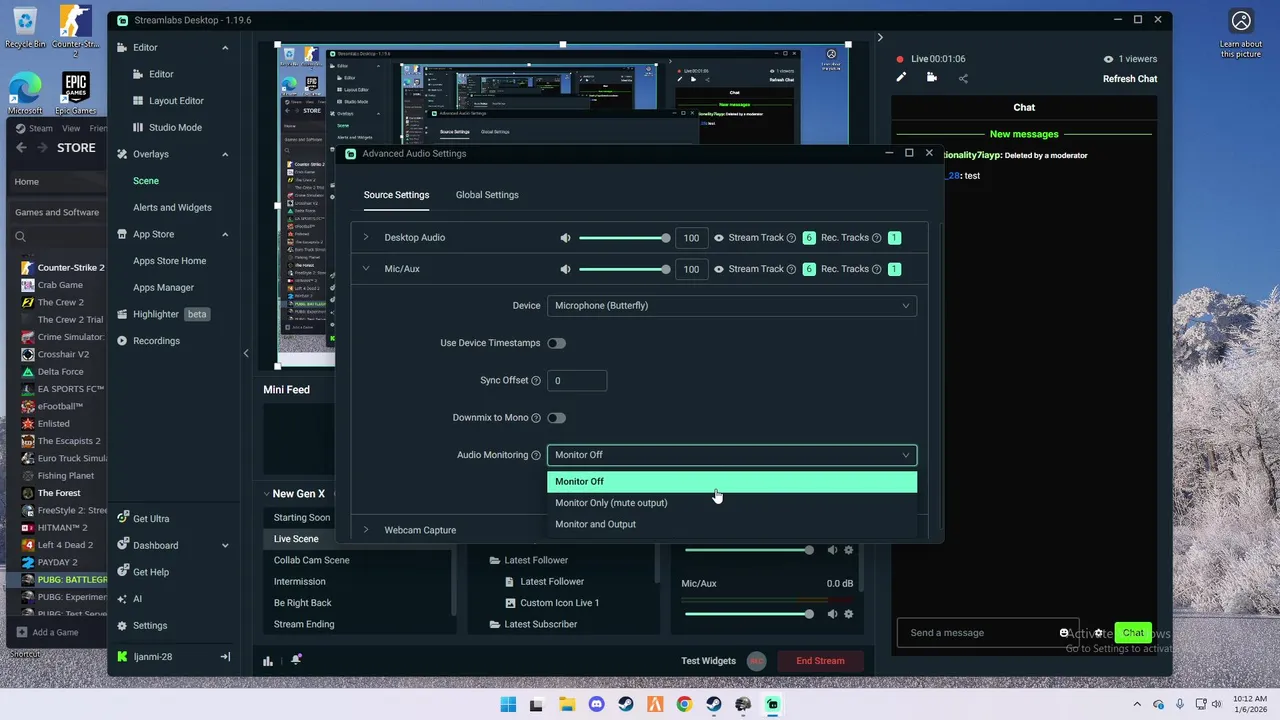
Task: Collapse the Editor section in sidebar
Action: (225, 48)
